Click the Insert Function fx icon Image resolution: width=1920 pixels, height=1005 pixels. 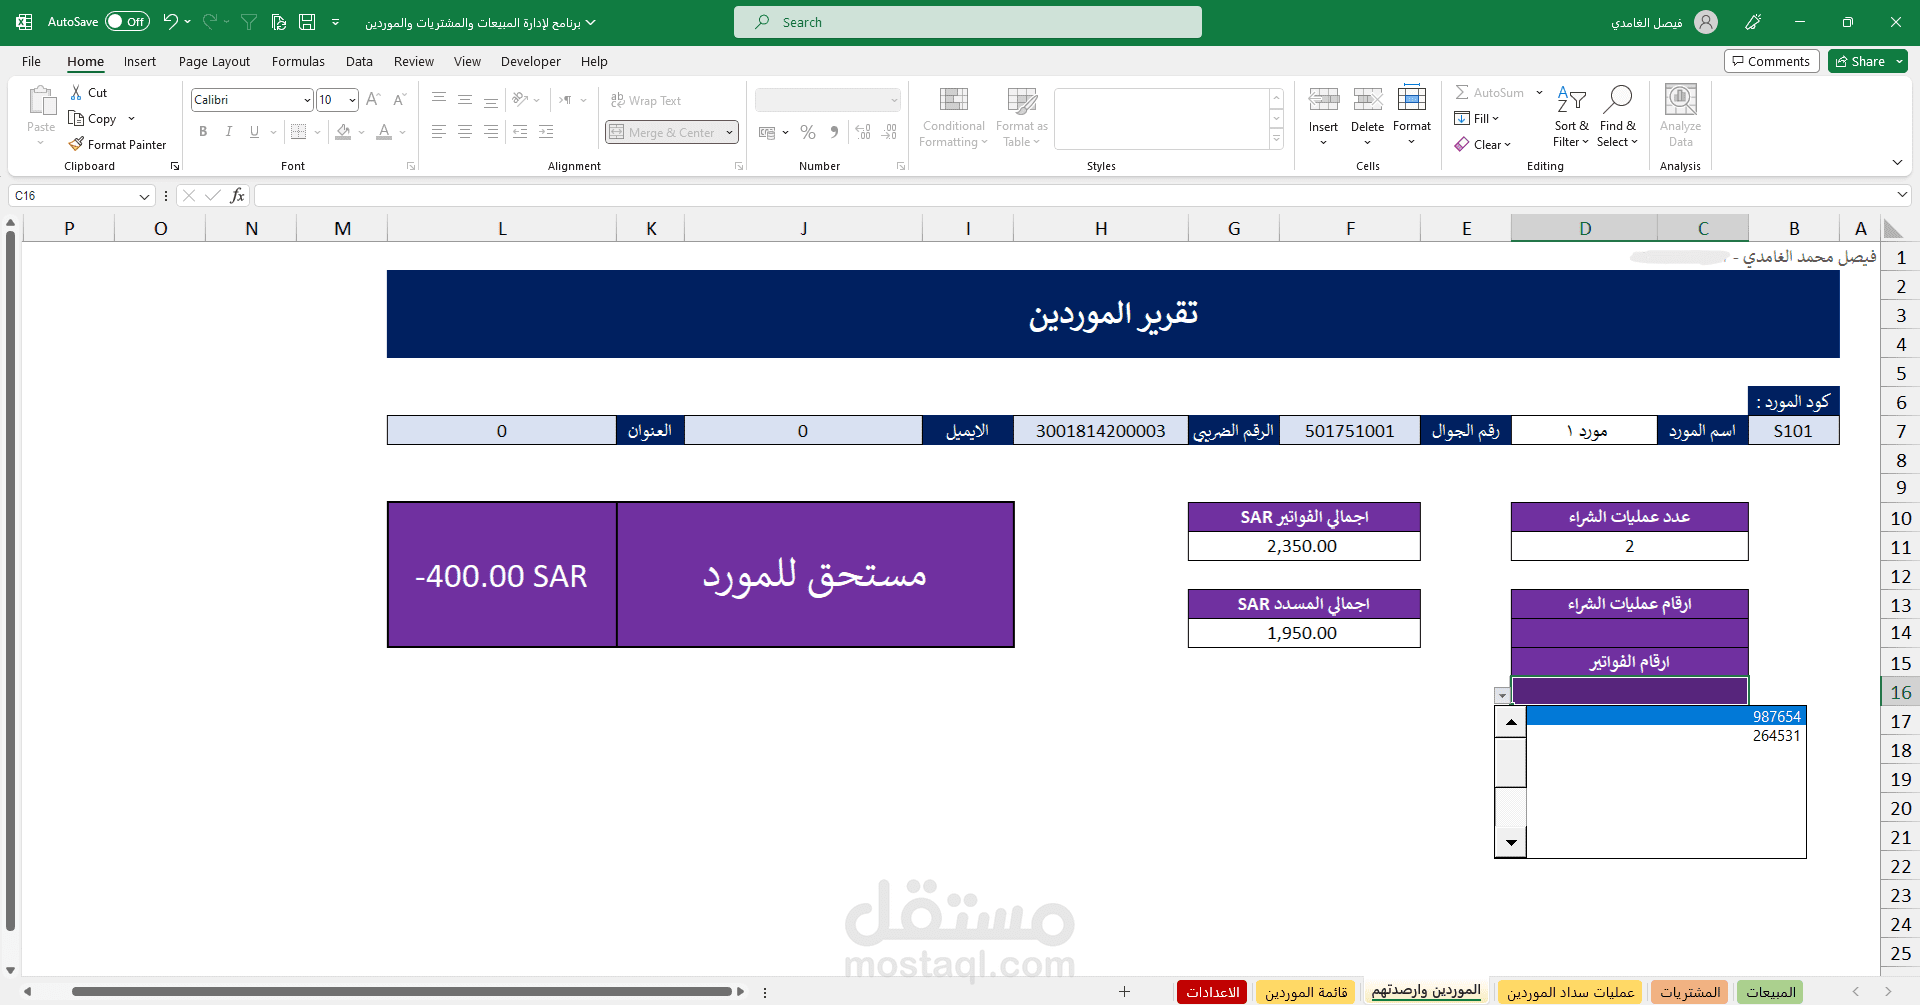click(237, 195)
